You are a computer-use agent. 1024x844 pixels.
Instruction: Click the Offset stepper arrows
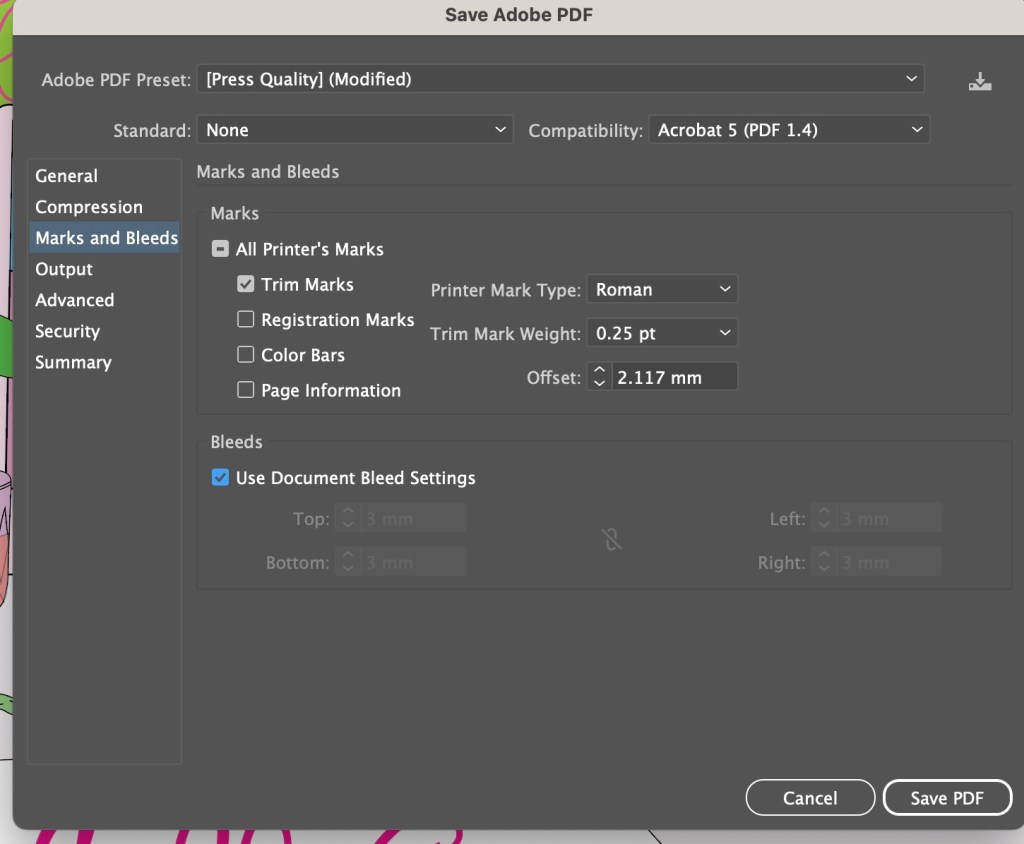(x=599, y=377)
